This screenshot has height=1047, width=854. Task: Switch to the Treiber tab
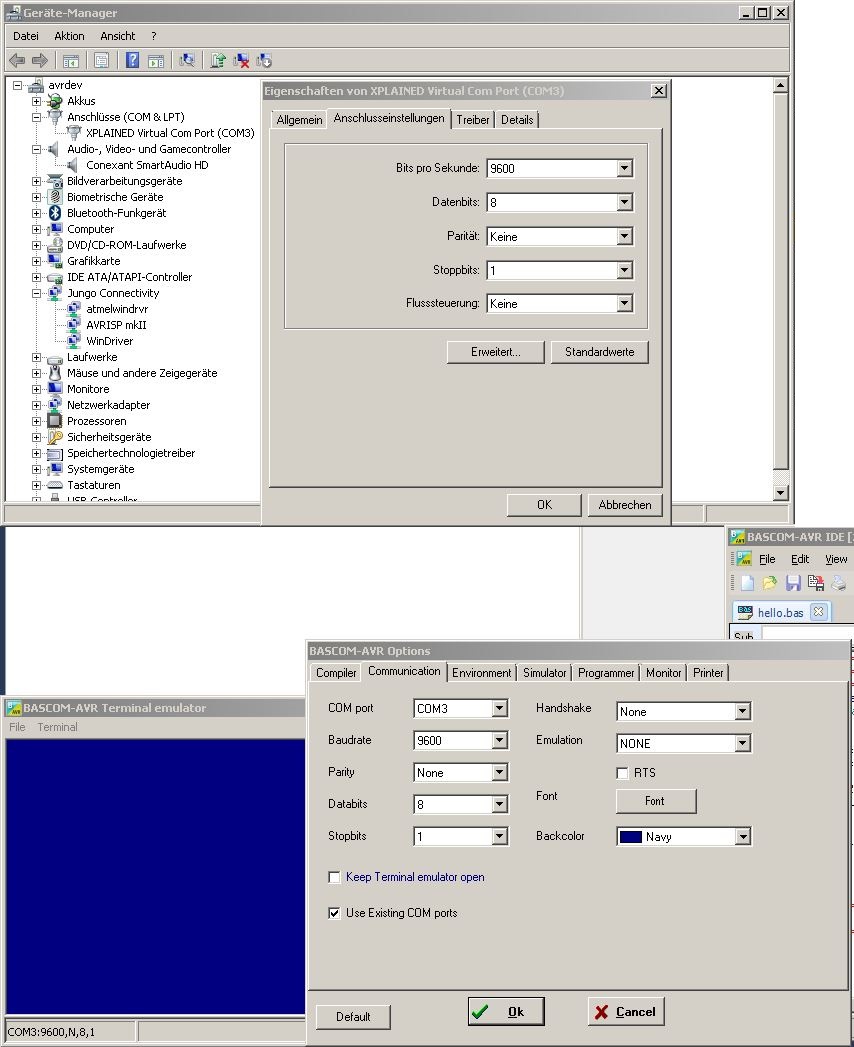[473, 120]
